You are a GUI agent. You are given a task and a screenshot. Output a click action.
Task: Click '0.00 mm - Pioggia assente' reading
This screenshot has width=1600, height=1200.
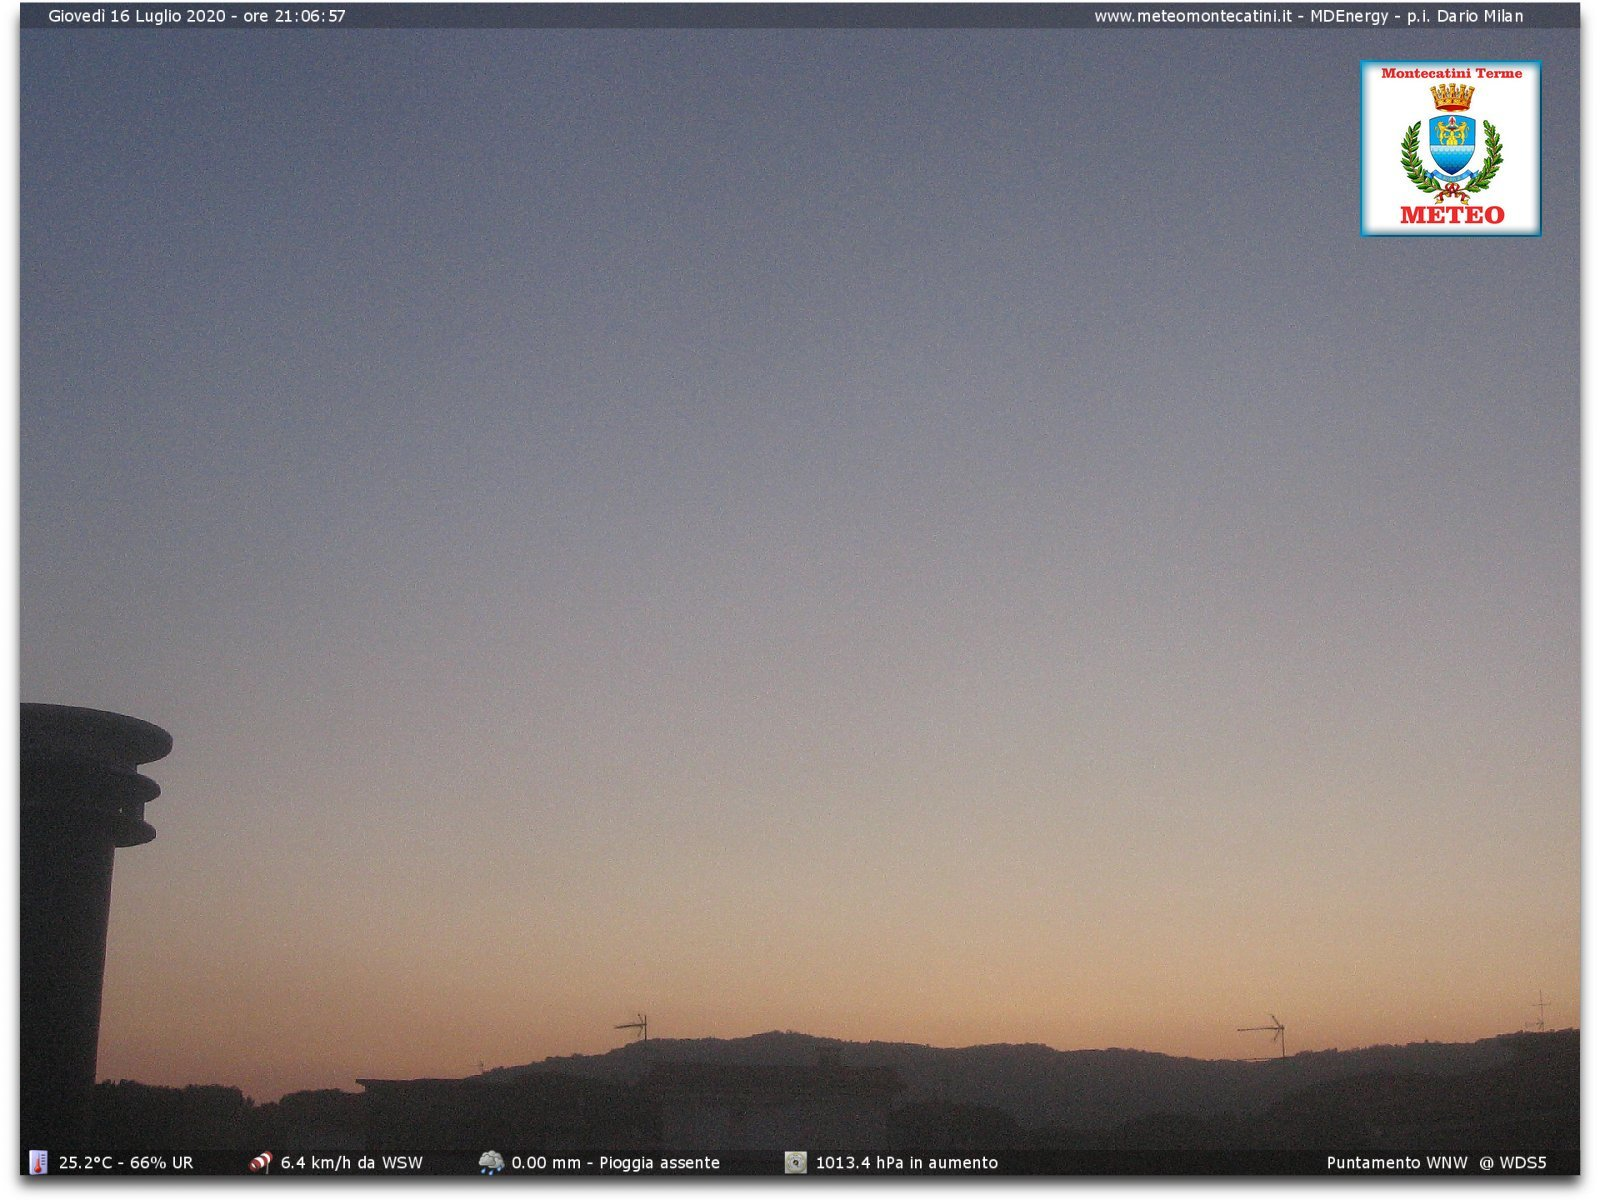(x=616, y=1163)
